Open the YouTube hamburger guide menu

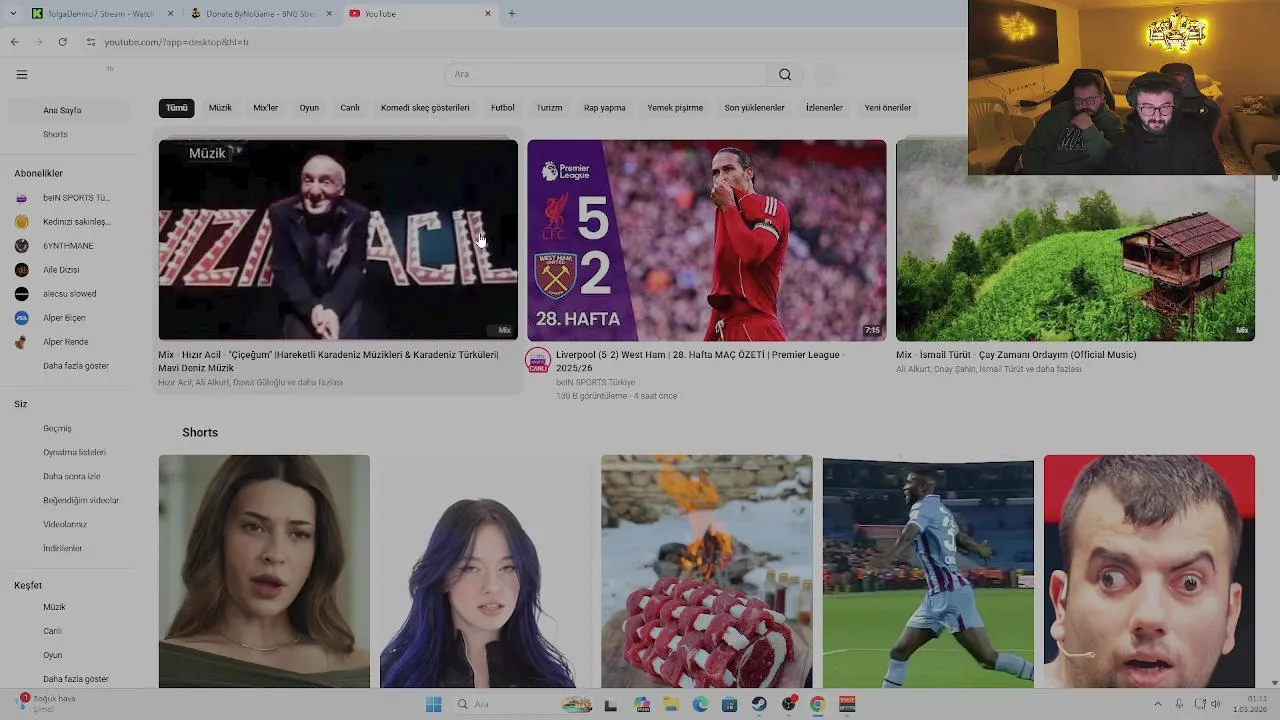pos(22,74)
